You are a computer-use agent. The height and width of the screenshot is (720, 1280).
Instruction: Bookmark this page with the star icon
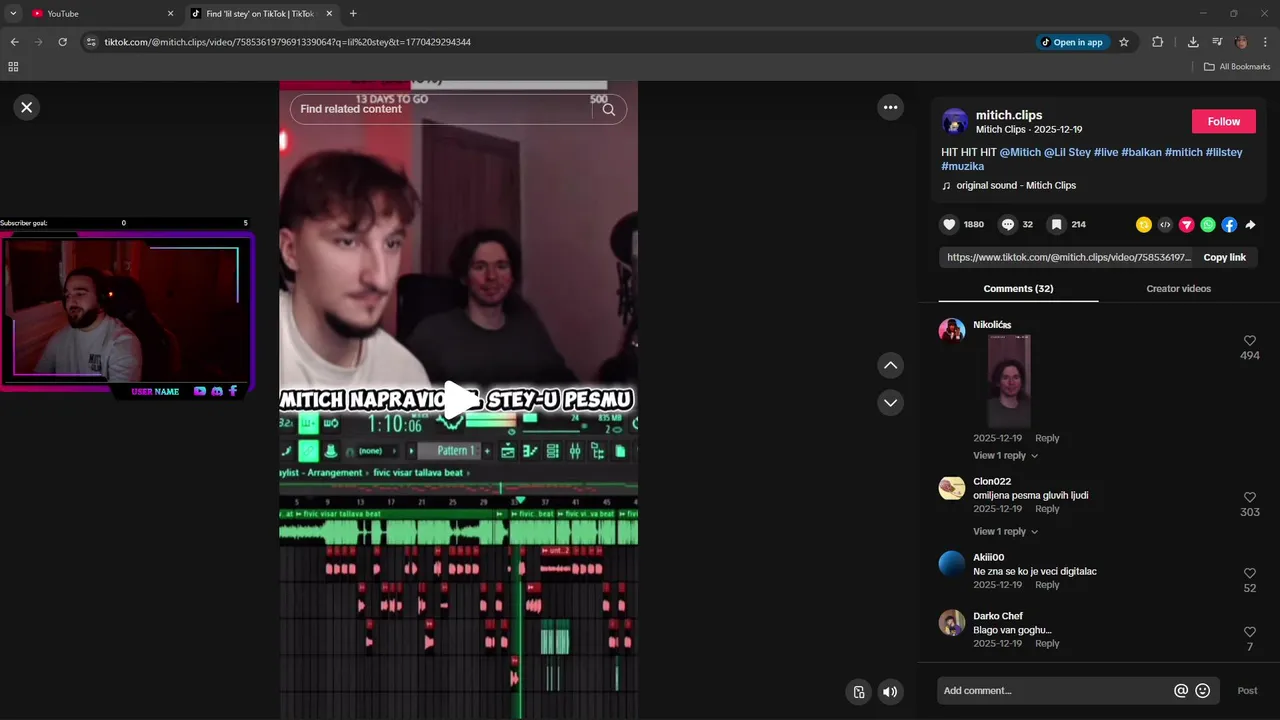click(x=1124, y=42)
